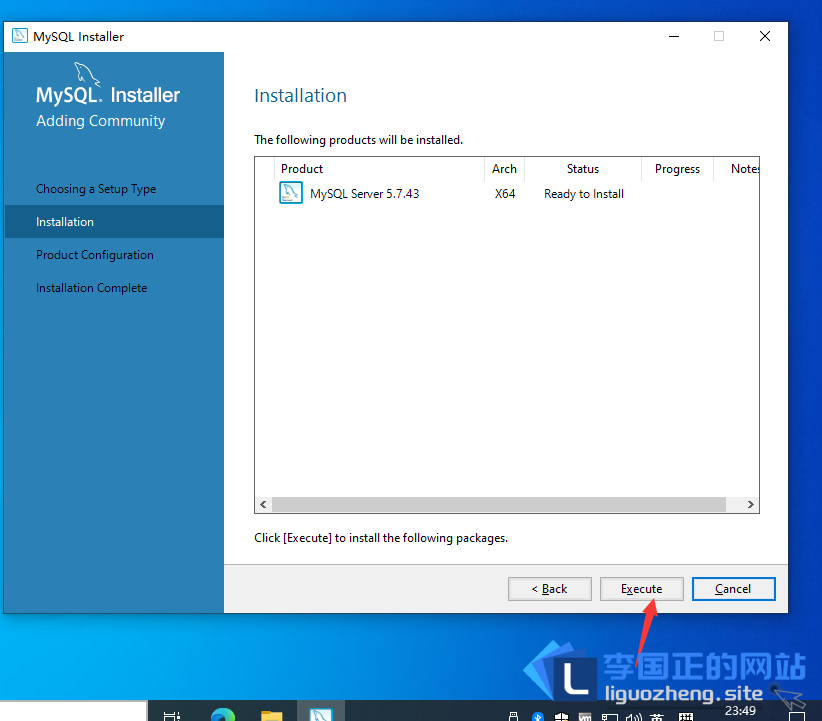822x721 pixels.
Task: Open the Product Configuration step
Action: [95, 255]
